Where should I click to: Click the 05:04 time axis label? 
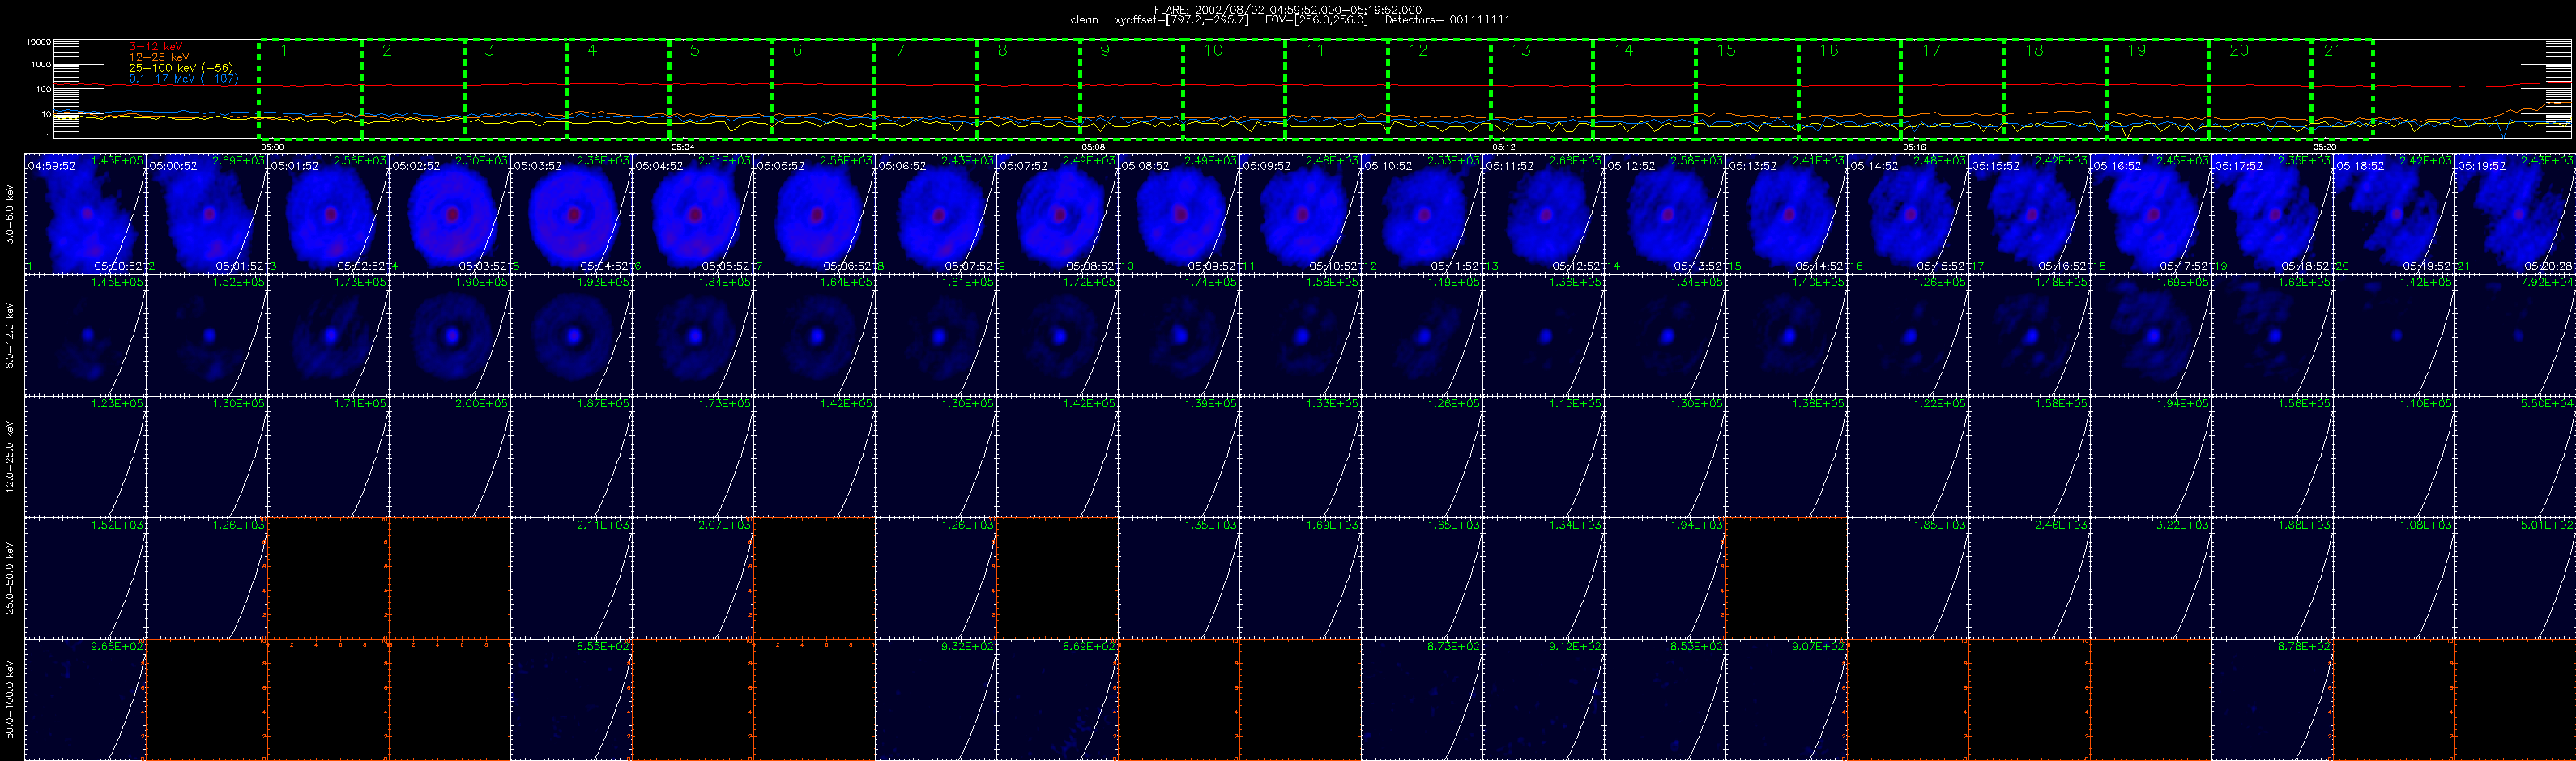click(683, 147)
